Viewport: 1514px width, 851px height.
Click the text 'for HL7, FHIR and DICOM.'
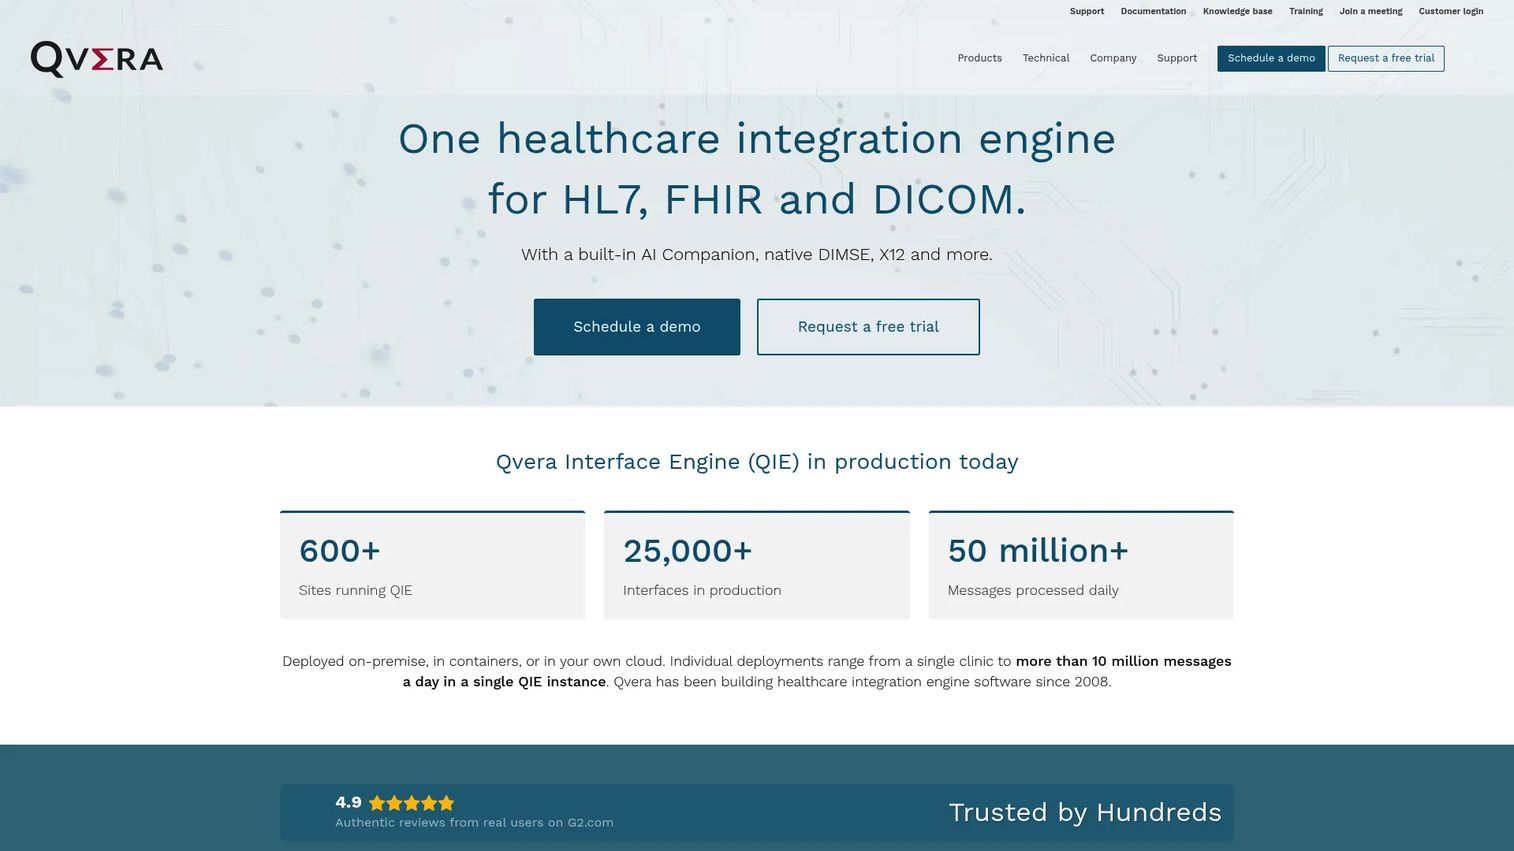(757, 199)
